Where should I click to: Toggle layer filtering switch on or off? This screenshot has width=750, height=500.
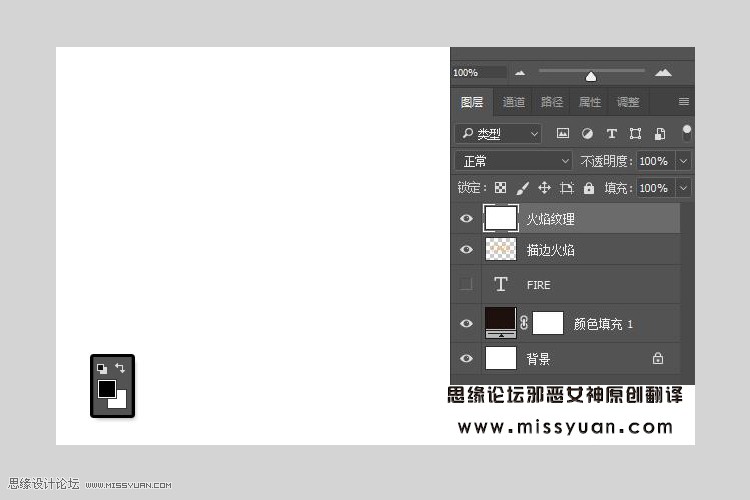pos(687,133)
